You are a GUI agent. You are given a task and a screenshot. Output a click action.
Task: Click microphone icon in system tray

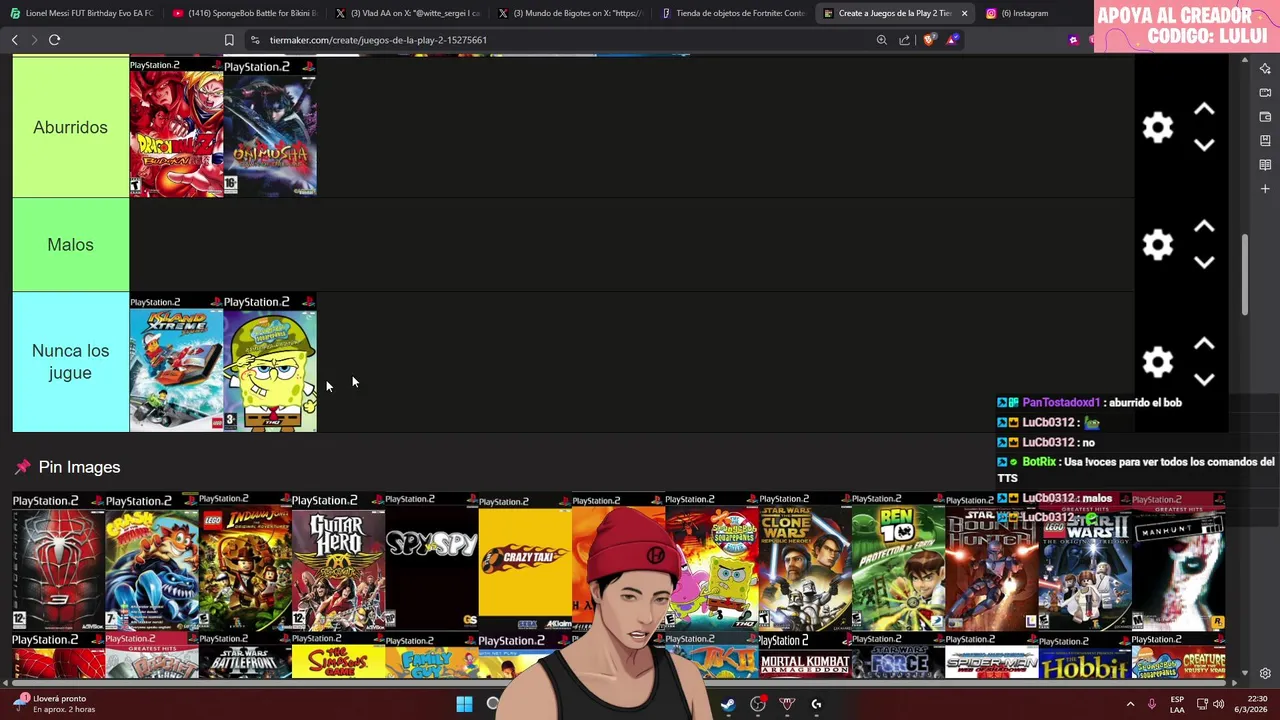point(1151,704)
